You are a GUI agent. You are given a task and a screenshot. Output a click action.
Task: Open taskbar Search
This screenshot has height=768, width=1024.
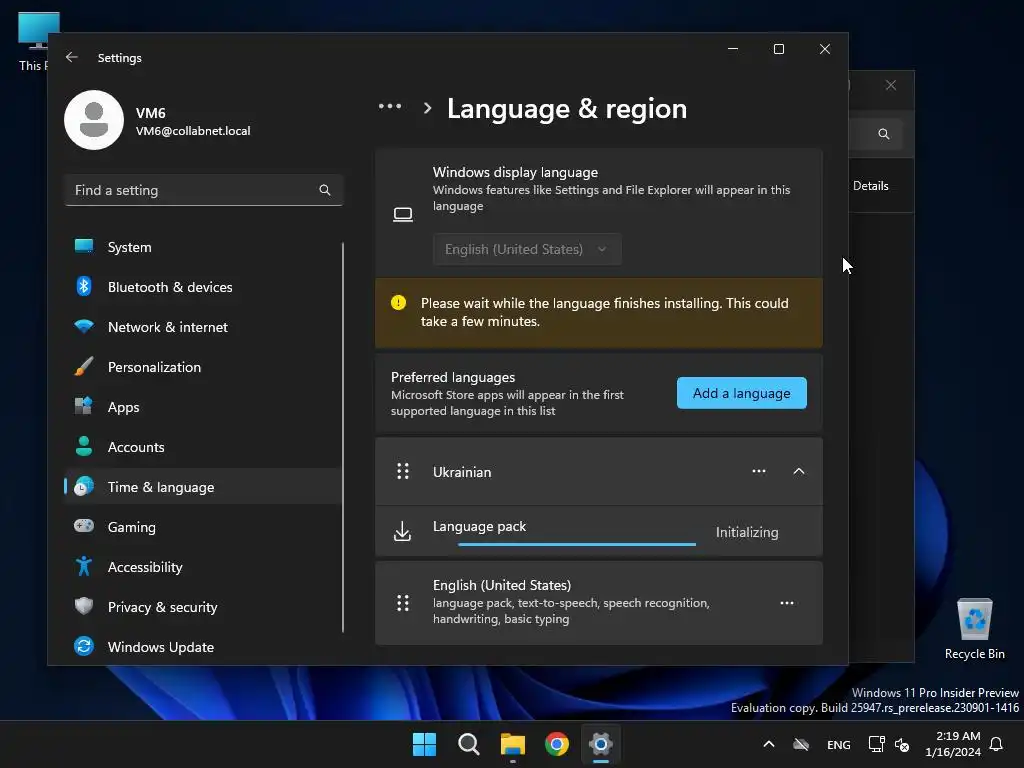(468, 744)
